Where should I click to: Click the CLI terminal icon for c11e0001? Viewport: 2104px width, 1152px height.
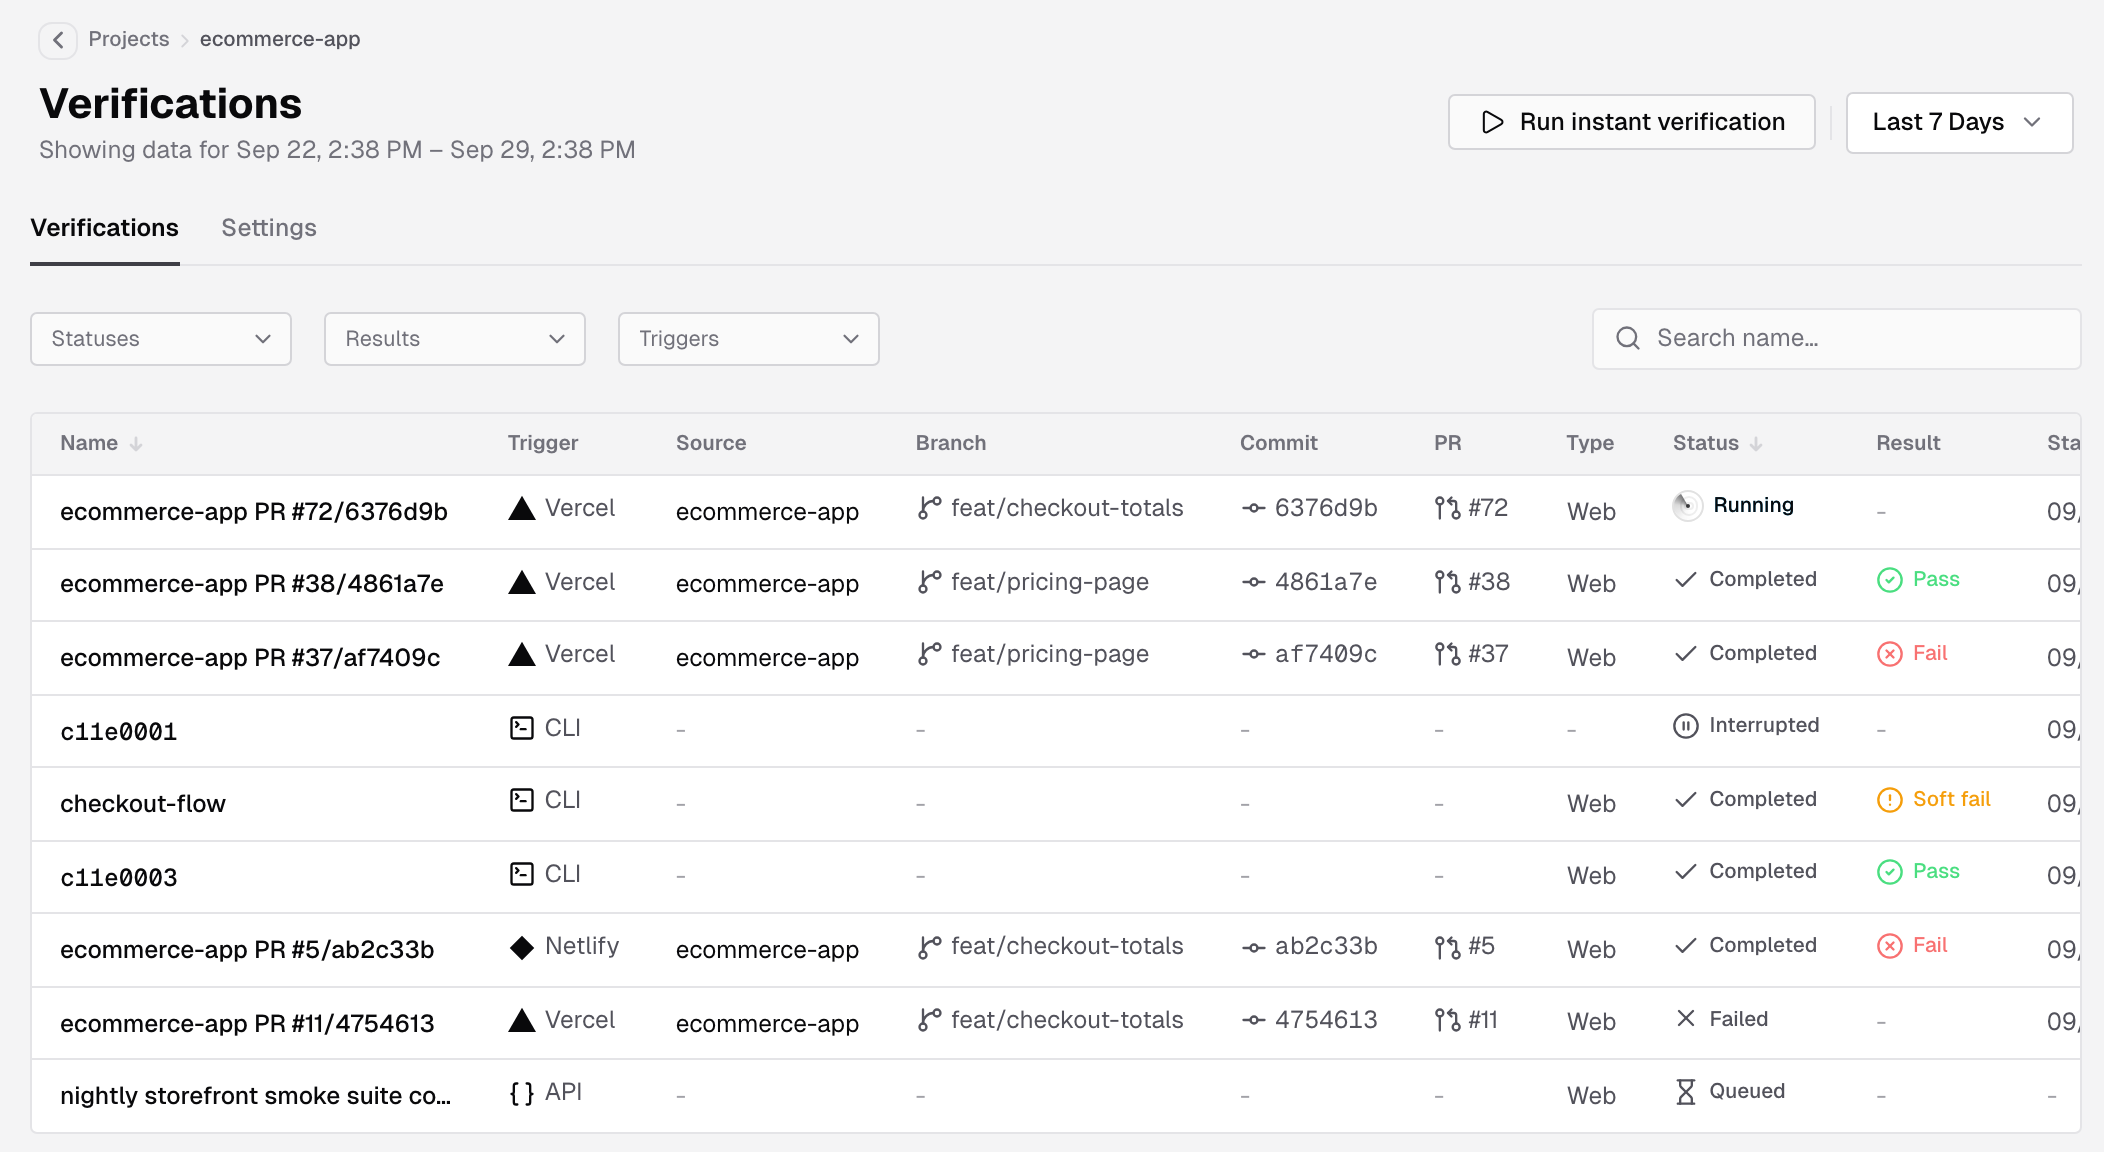522,728
